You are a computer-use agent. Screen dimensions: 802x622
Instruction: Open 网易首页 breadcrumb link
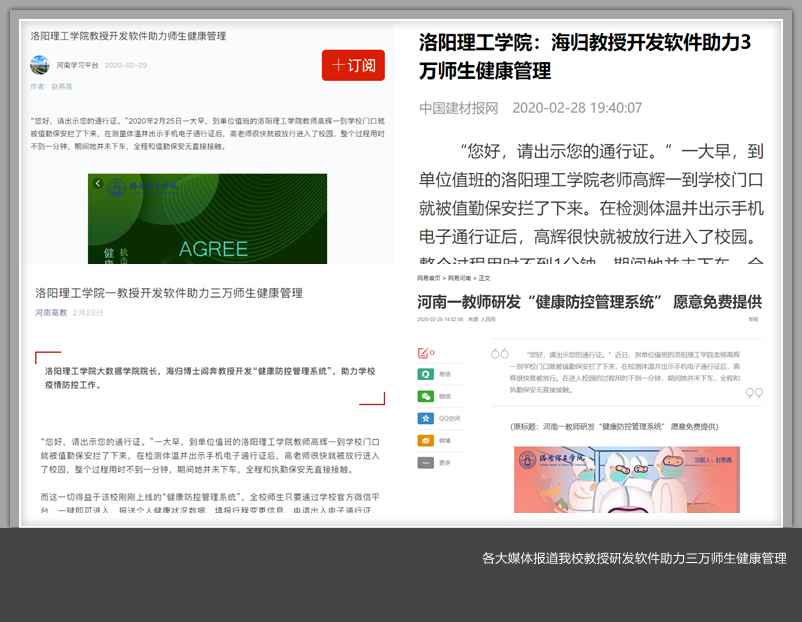pyautogui.click(x=428, y=277)
